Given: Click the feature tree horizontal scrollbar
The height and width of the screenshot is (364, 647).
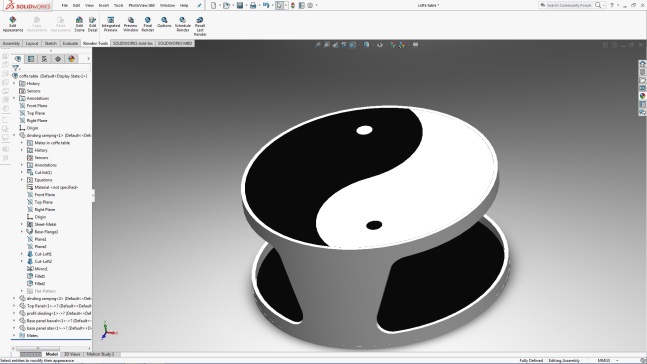Looking at the screenshot, I should pos(38,349).
